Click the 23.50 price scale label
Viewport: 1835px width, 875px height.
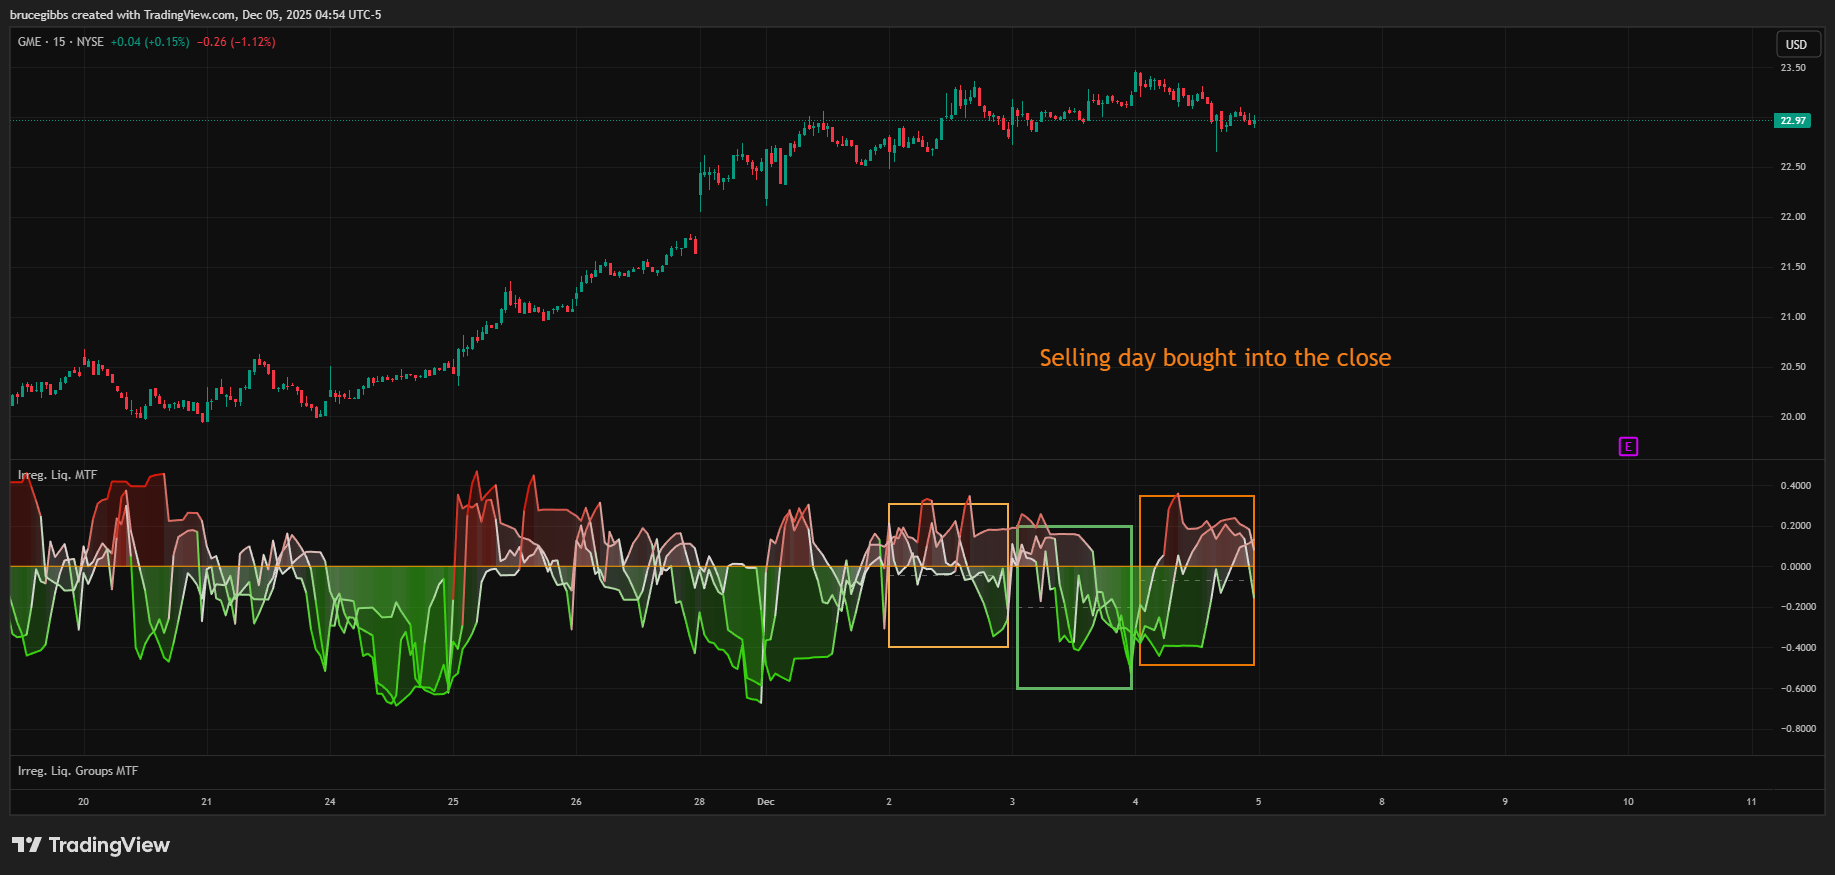click(x=1793, y=68)
